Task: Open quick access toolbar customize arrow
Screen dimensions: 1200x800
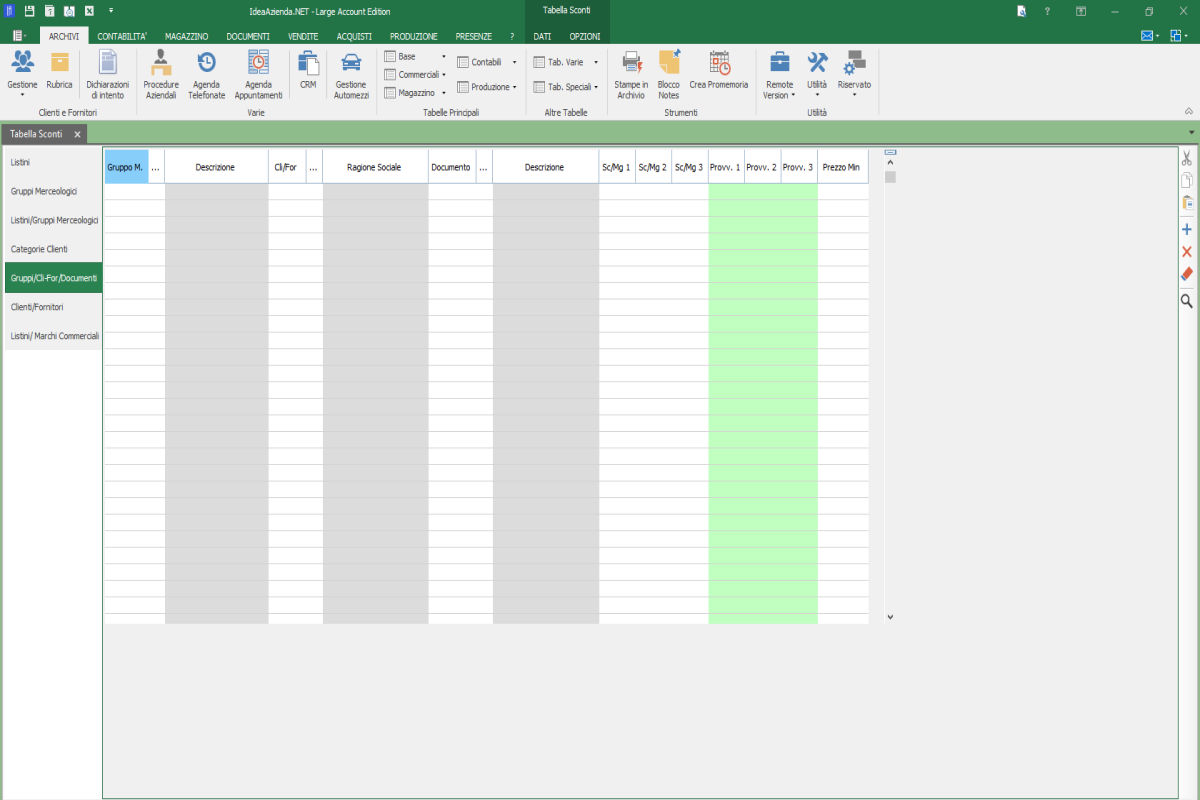Action: coord(111,11)
